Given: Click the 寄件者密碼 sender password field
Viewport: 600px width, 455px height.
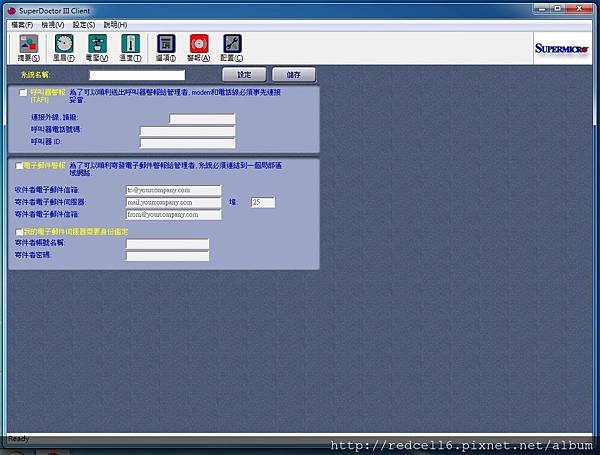Looking at the screenshot, I should 168,256.
